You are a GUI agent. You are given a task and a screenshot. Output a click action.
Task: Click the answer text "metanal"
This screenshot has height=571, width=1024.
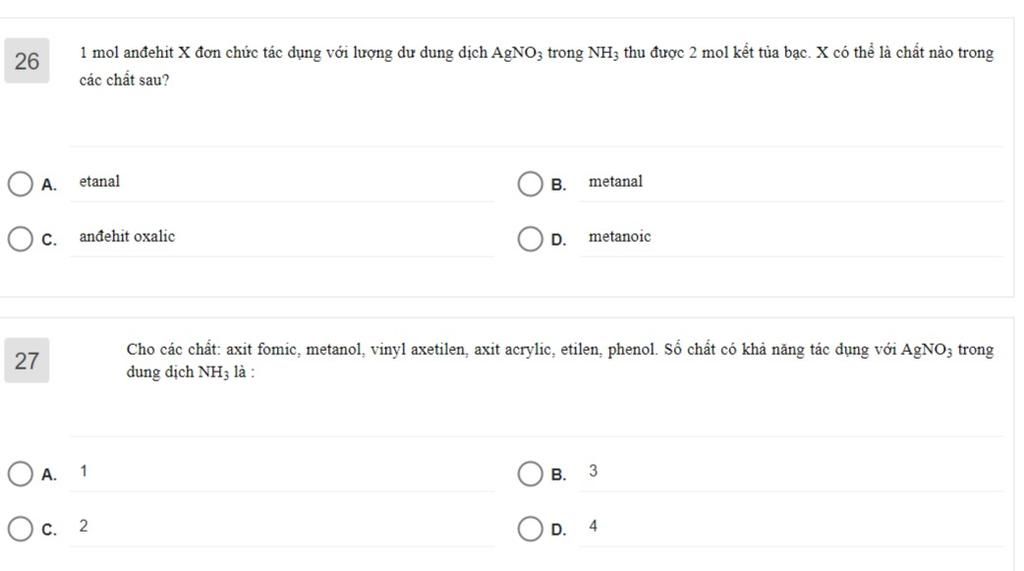(x=615, y=182)
